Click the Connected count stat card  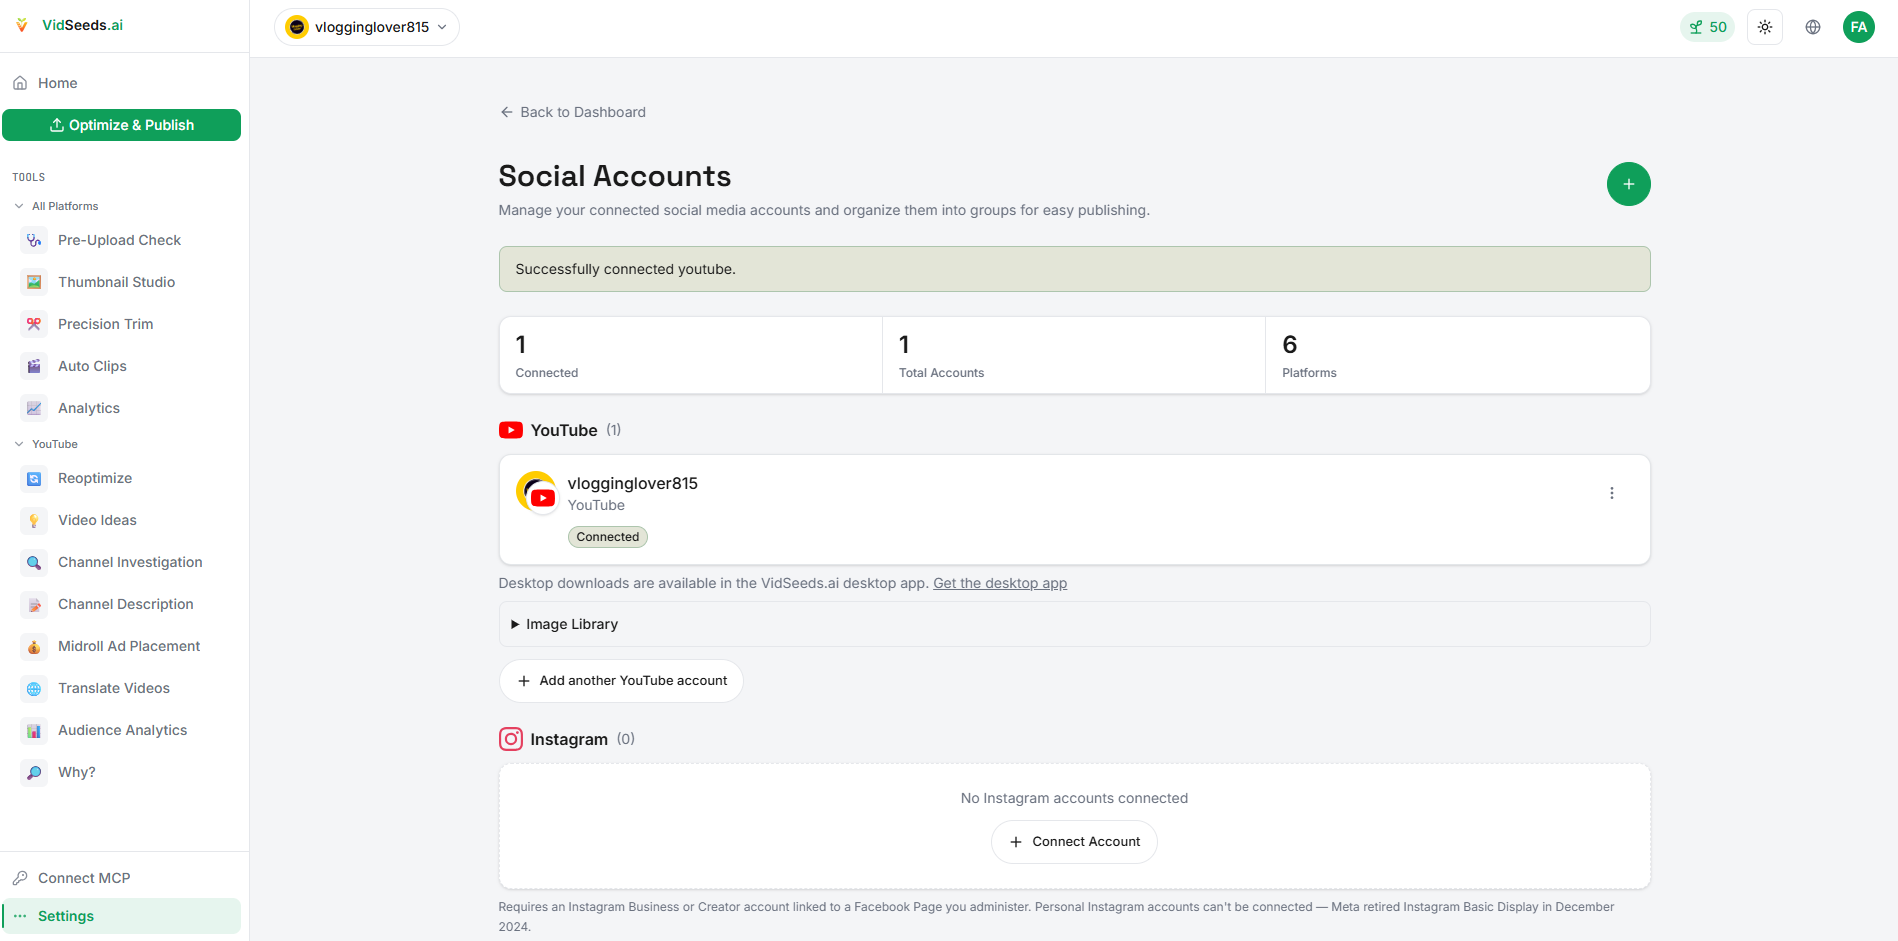coord(691,355)
